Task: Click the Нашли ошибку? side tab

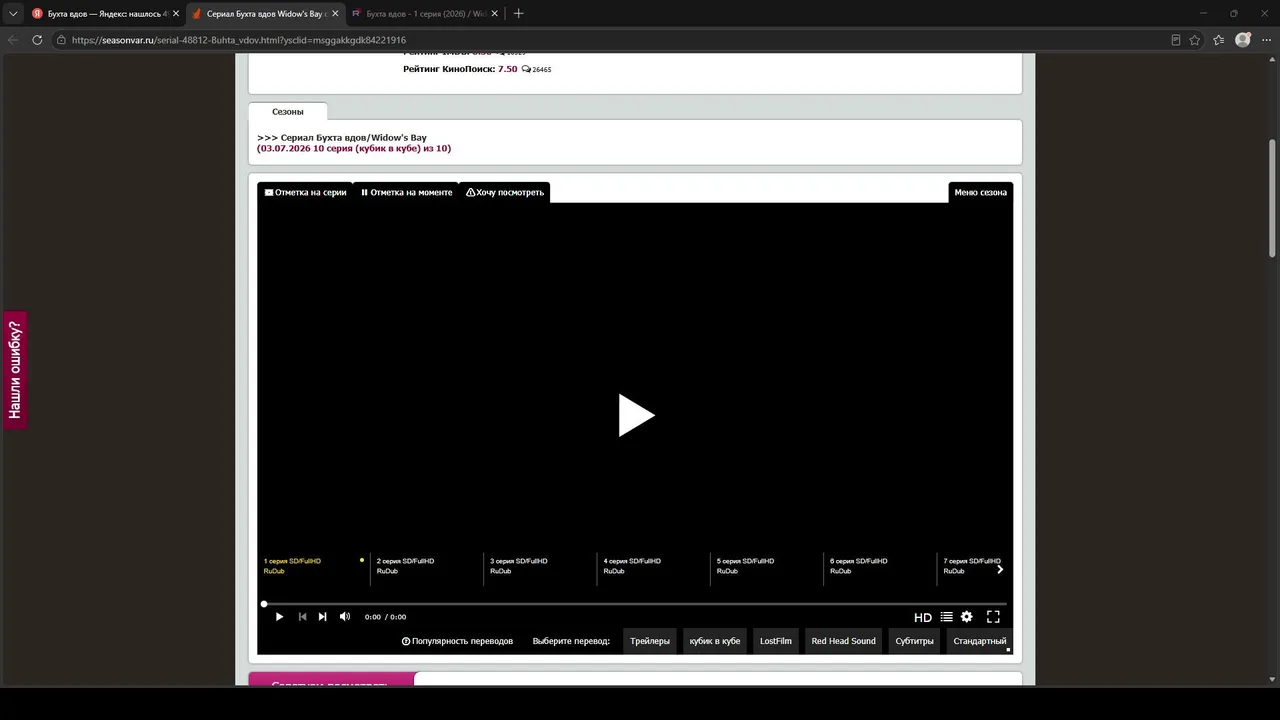Action: [15, 370]
